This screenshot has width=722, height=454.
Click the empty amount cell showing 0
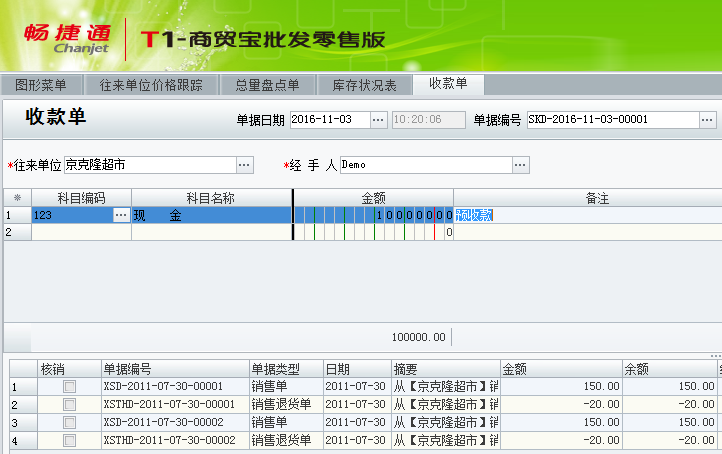point(373,232)
